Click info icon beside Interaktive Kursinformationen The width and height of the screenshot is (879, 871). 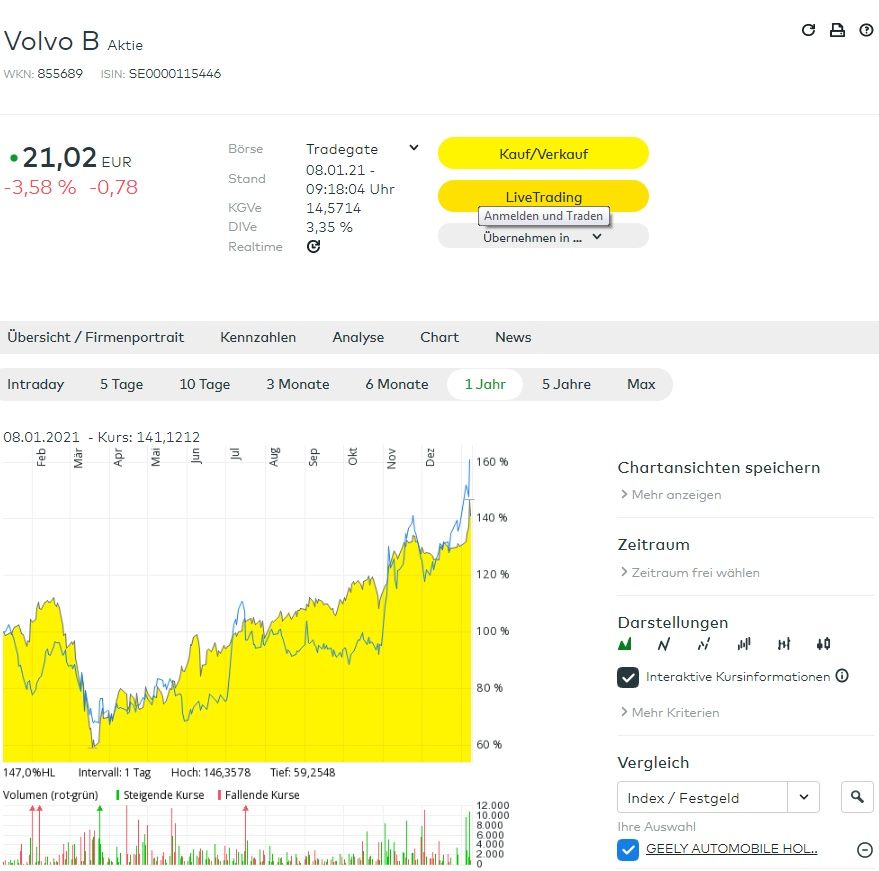click(842, 676)
